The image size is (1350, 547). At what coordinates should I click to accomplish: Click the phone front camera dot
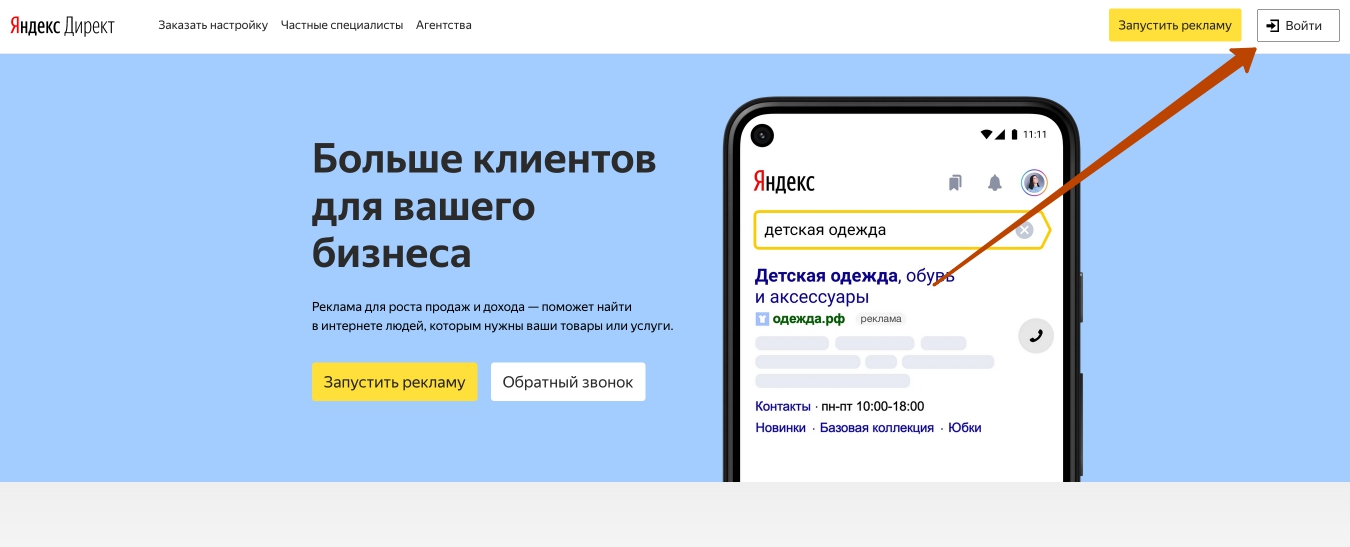[x=763, y=134]
